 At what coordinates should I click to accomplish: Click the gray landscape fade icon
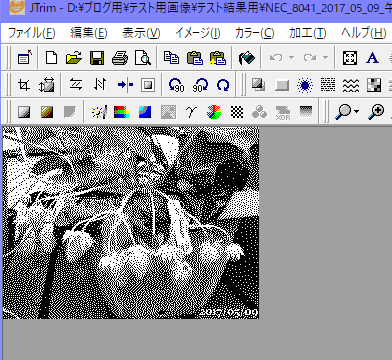click(x=168, y=112)
